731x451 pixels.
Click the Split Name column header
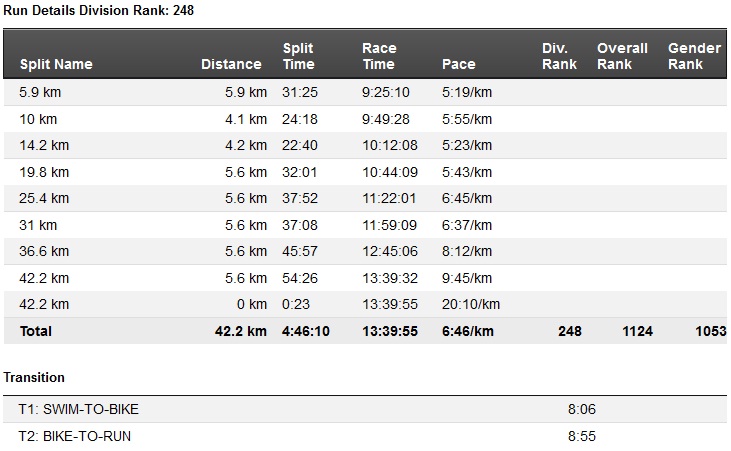[56, 64]
